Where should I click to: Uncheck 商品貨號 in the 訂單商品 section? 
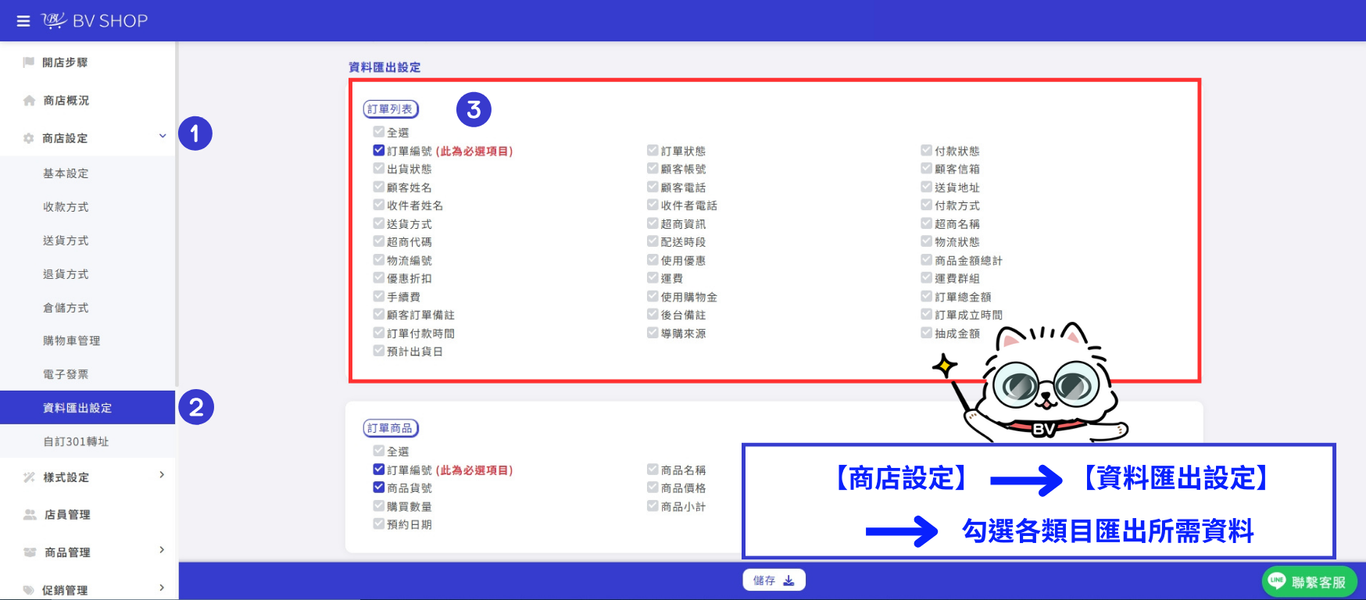(x=378, y=488)
